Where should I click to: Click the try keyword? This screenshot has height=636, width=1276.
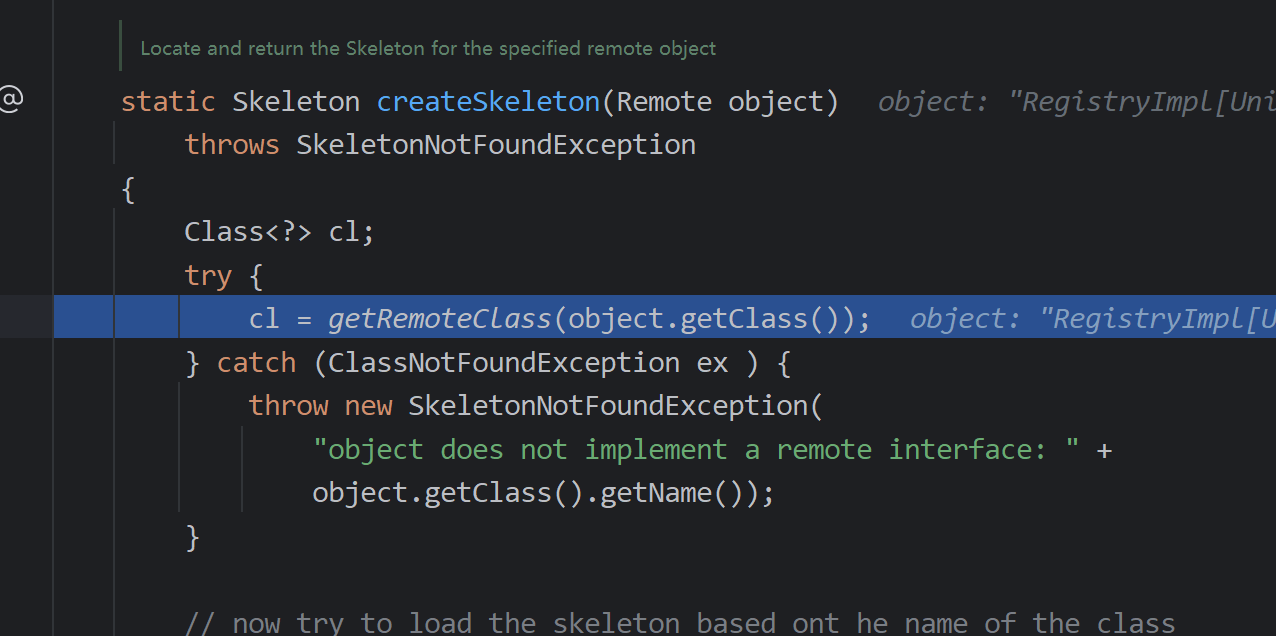[x=208, y=276]
